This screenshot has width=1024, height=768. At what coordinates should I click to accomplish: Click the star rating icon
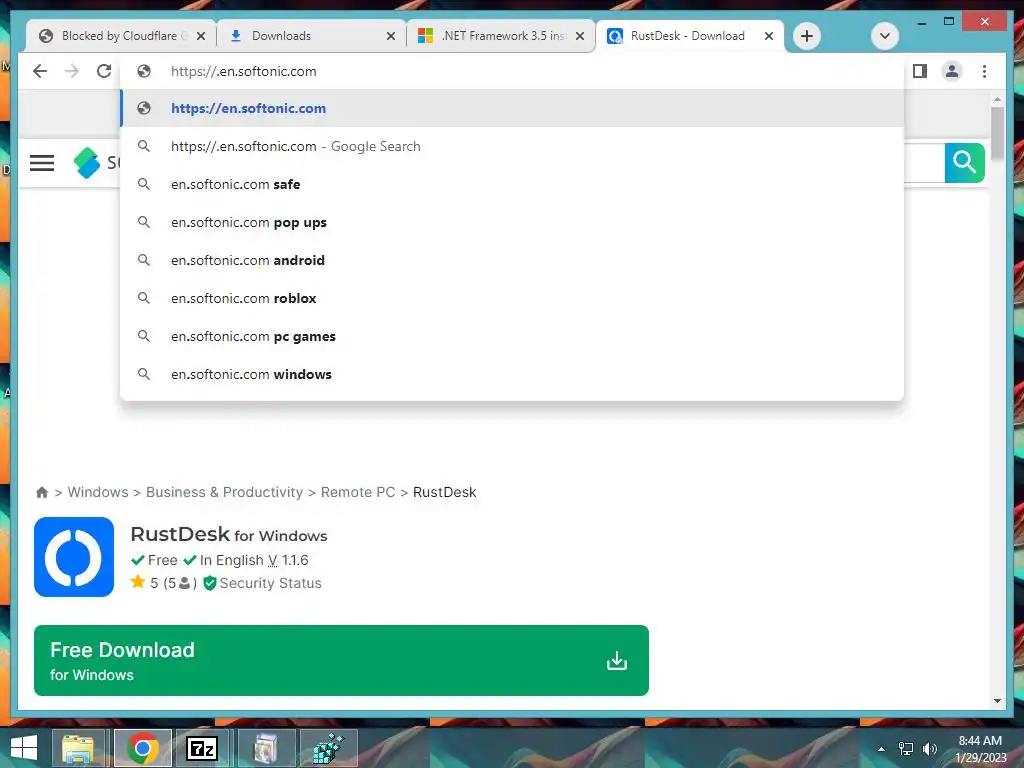coord(138,582)
